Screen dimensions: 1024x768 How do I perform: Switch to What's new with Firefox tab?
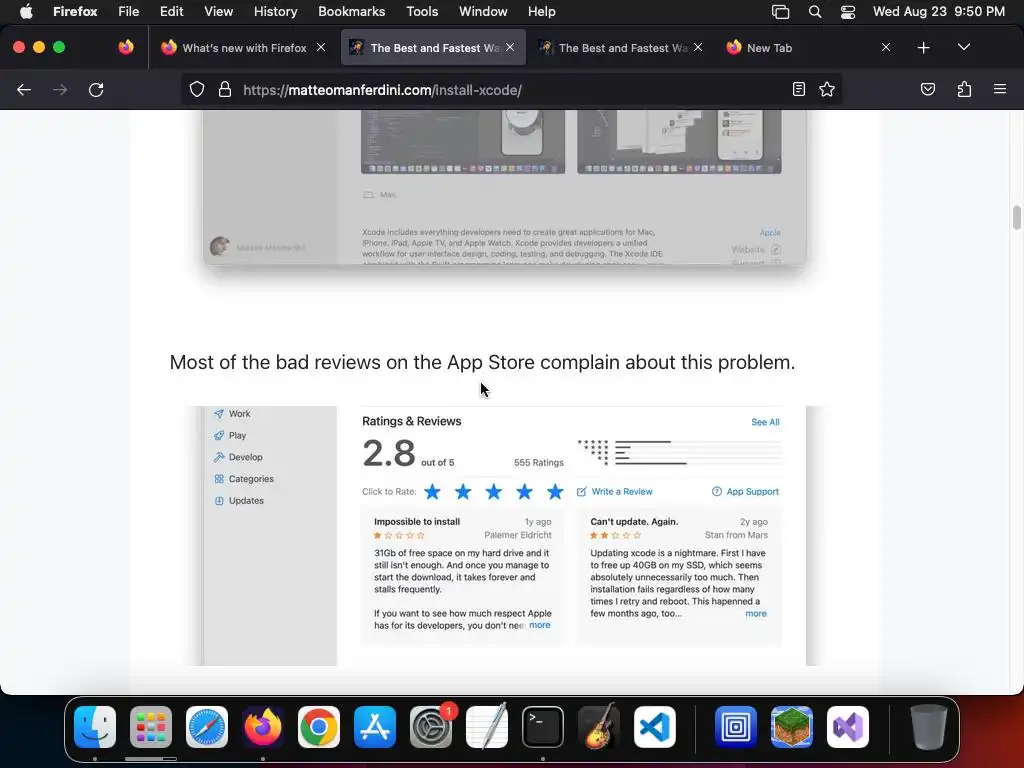point(243,48)
